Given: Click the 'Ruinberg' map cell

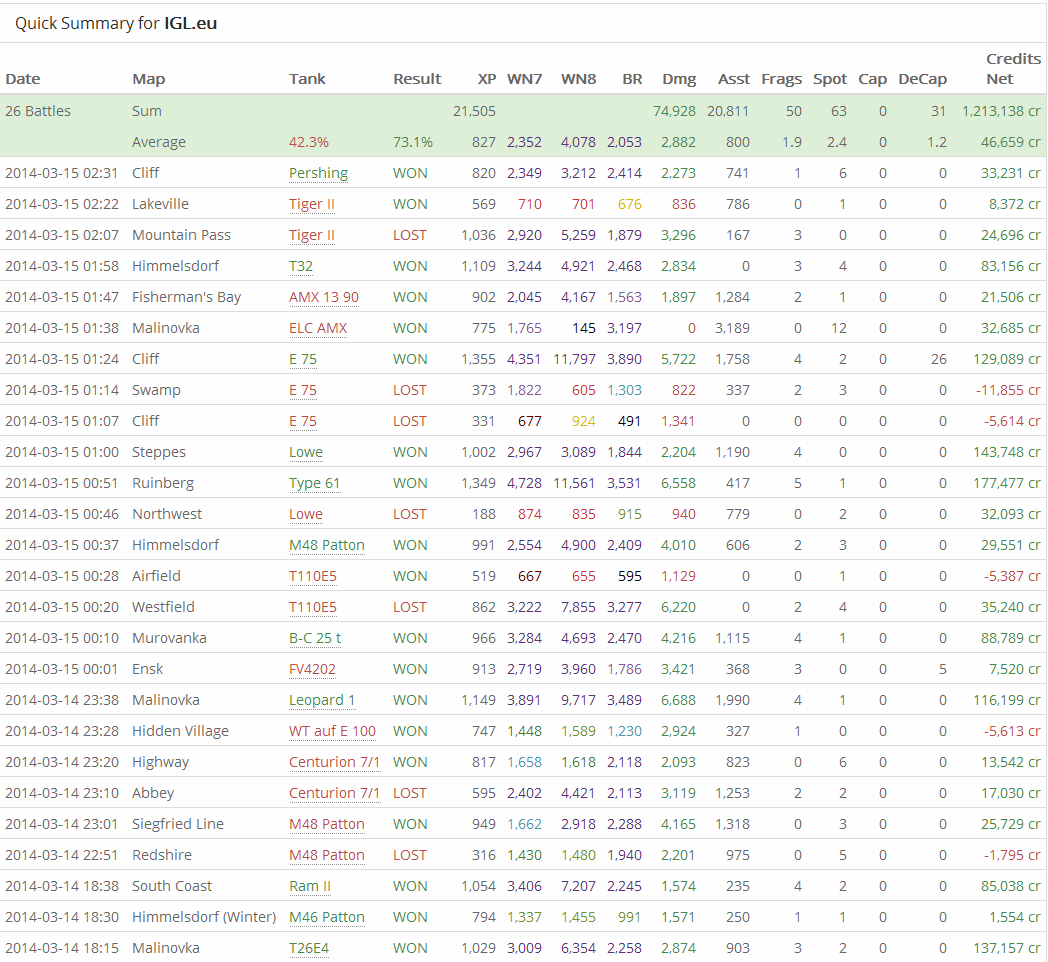Looking at the screenshot, I should (x=163, y=483).
